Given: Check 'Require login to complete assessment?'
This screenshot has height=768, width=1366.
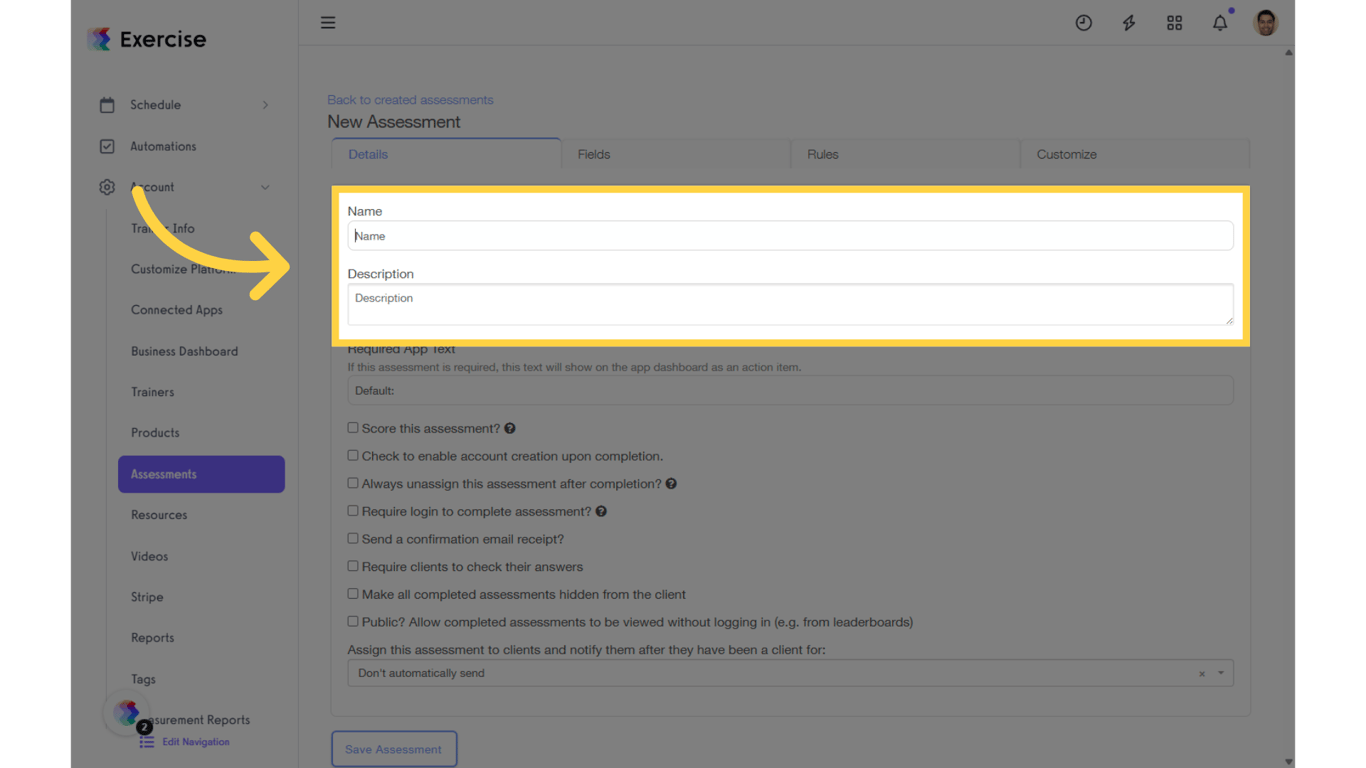Looking at the screenshot, I should point(353,511).
